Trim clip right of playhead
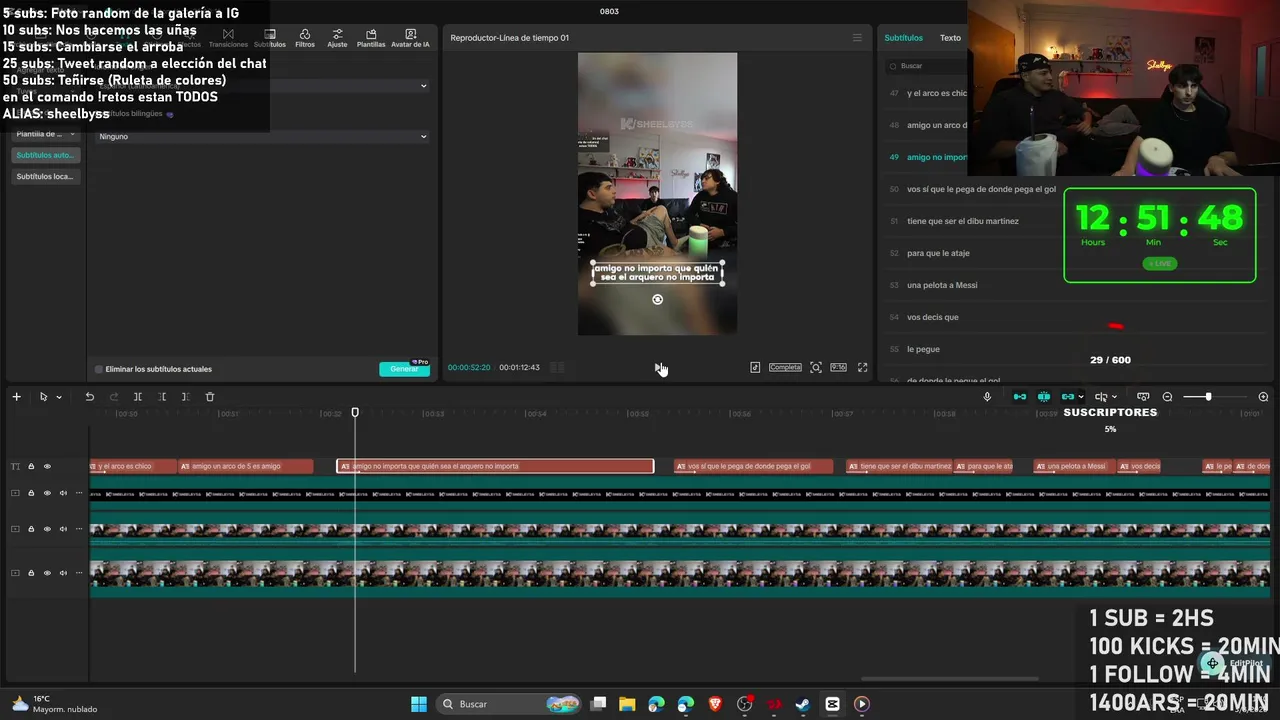Image resolution: width=1280 pixels, height=720 pixels. [185, 397]
